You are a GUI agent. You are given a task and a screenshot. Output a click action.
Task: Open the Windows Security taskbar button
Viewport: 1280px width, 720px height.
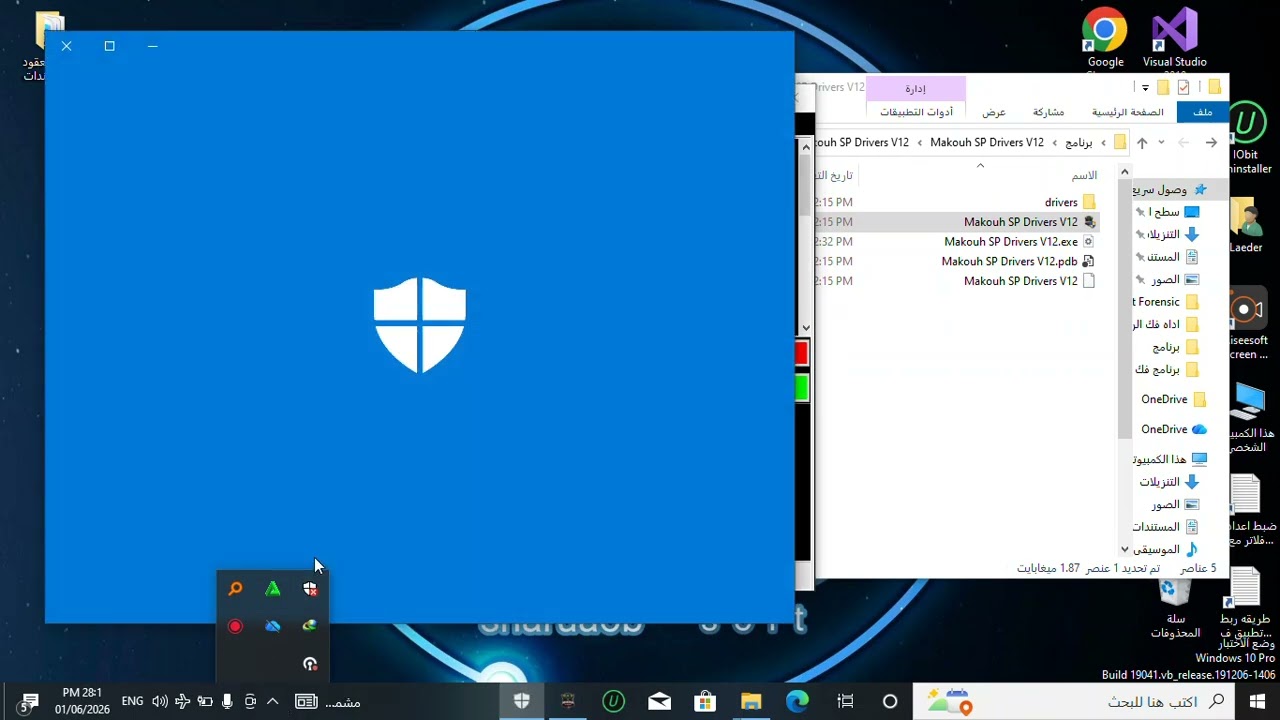tap(521, 701)
